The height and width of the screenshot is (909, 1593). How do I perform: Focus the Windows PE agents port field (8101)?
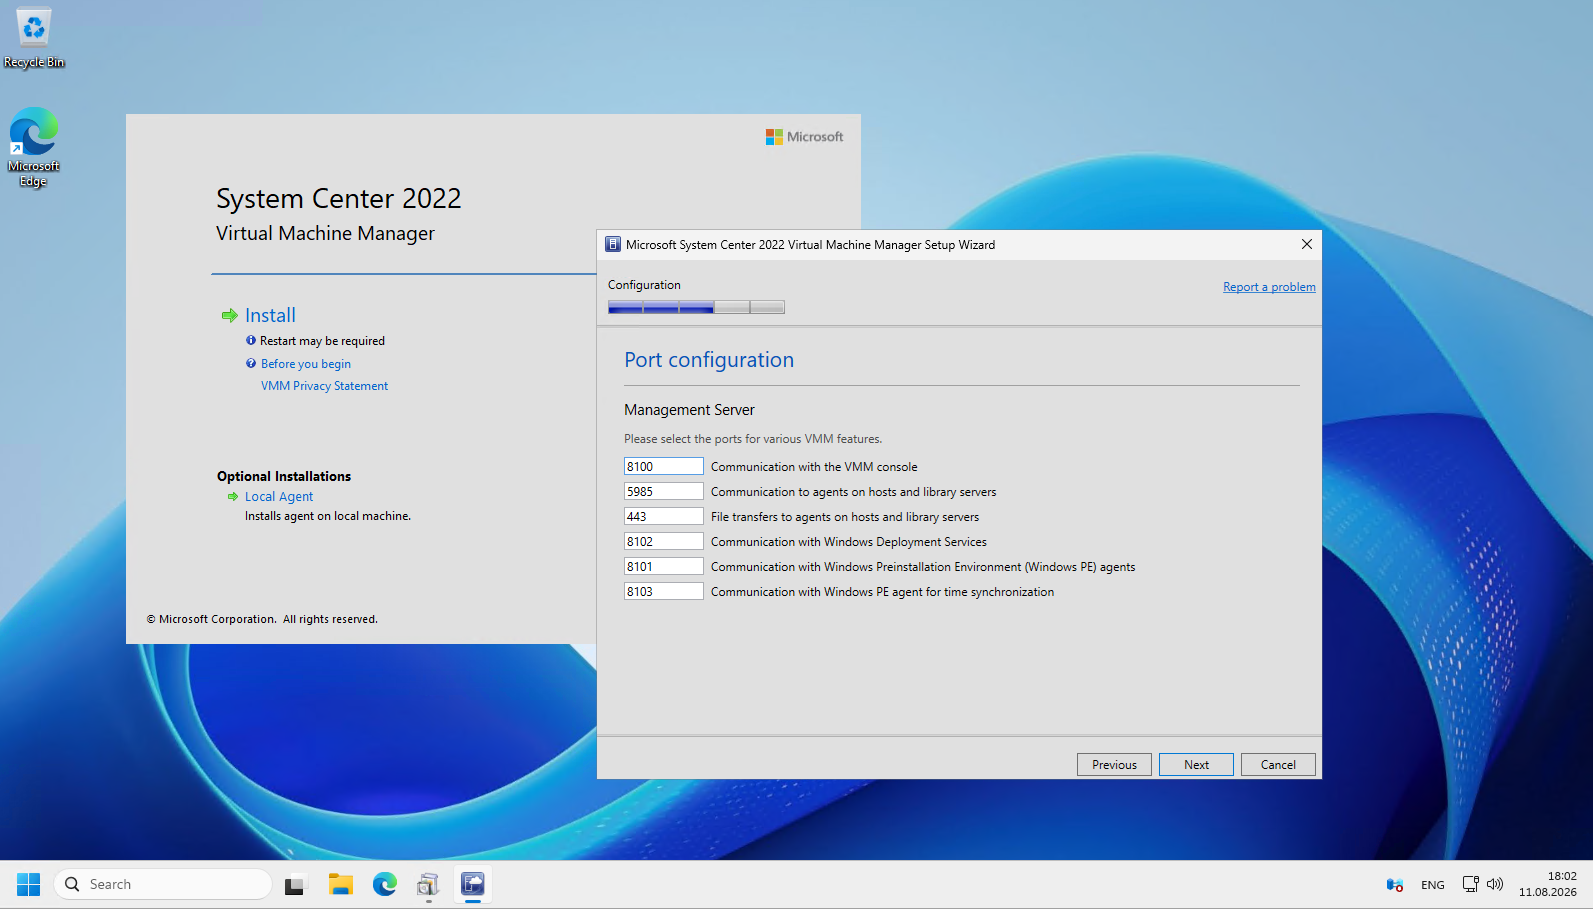point(664,566)
